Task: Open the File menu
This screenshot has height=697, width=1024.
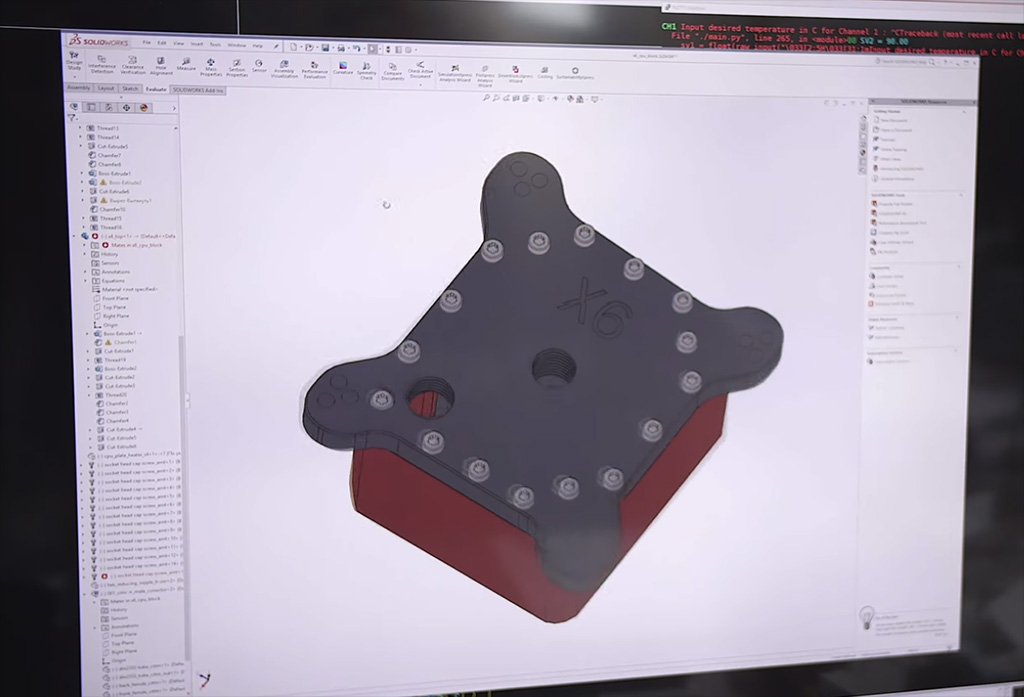Action: pos(147,42)
